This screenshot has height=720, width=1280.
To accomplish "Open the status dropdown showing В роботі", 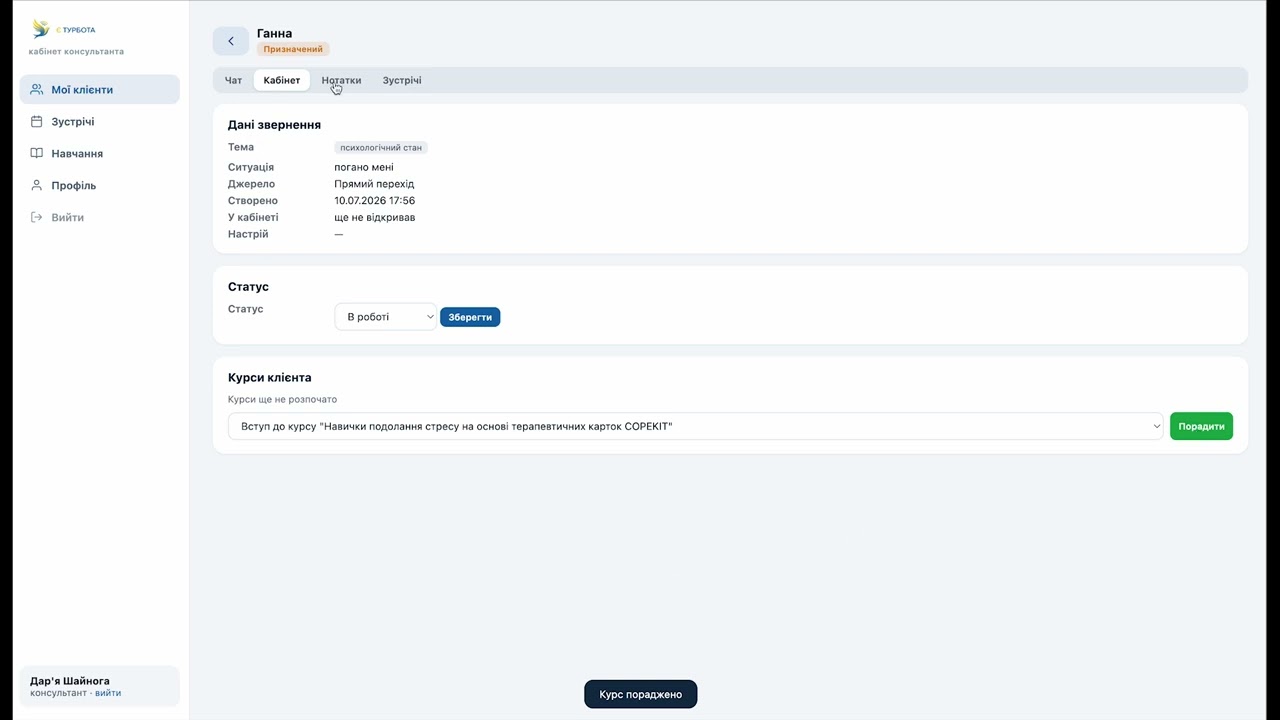I will click(386, 317).
